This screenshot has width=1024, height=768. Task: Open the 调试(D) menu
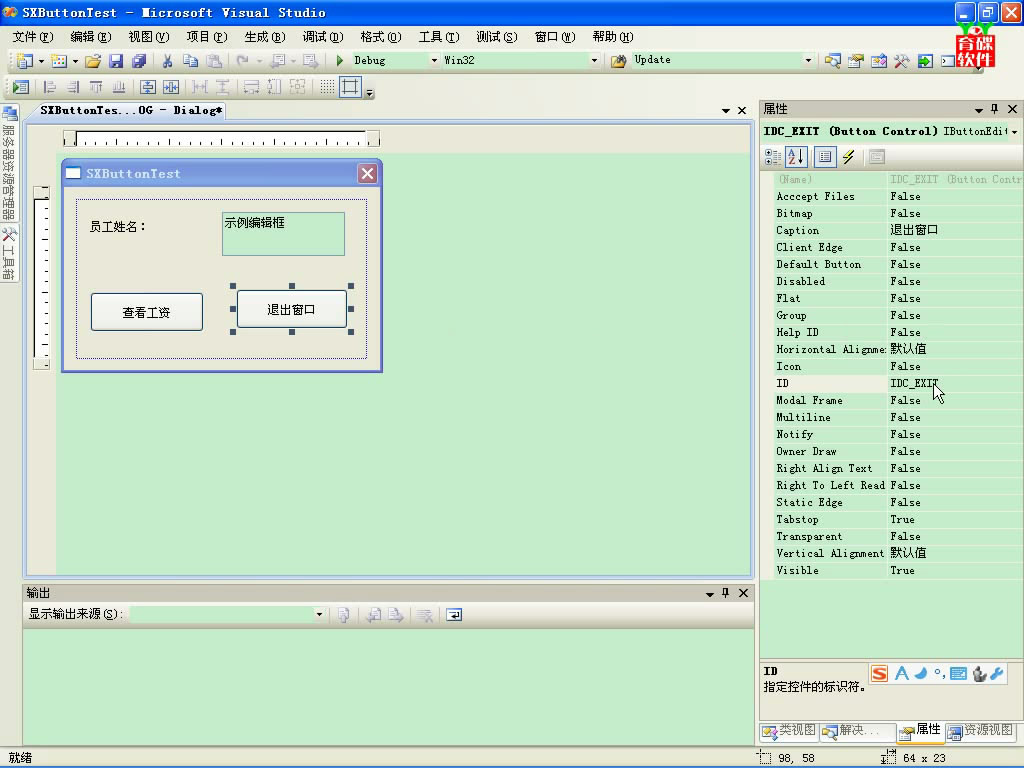pyautogui.click(x=323, y=37)
